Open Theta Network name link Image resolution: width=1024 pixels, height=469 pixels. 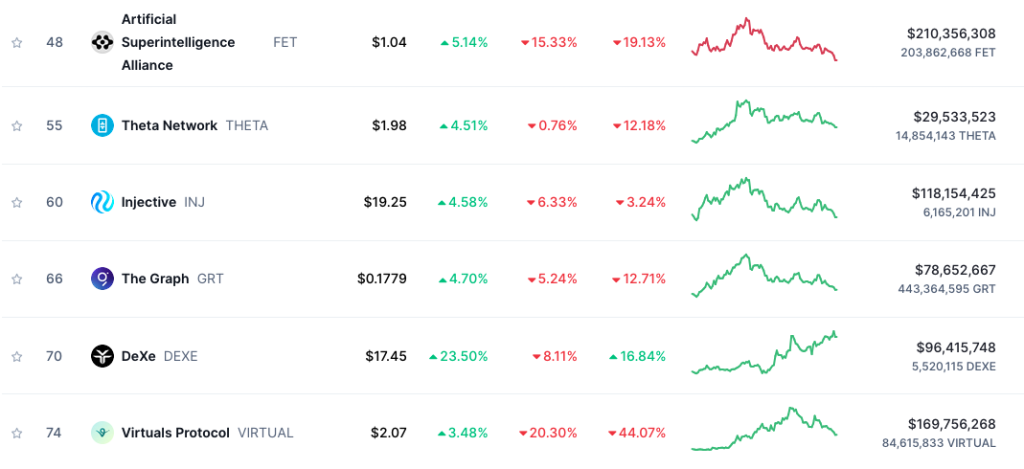click(x=169, y=125)
